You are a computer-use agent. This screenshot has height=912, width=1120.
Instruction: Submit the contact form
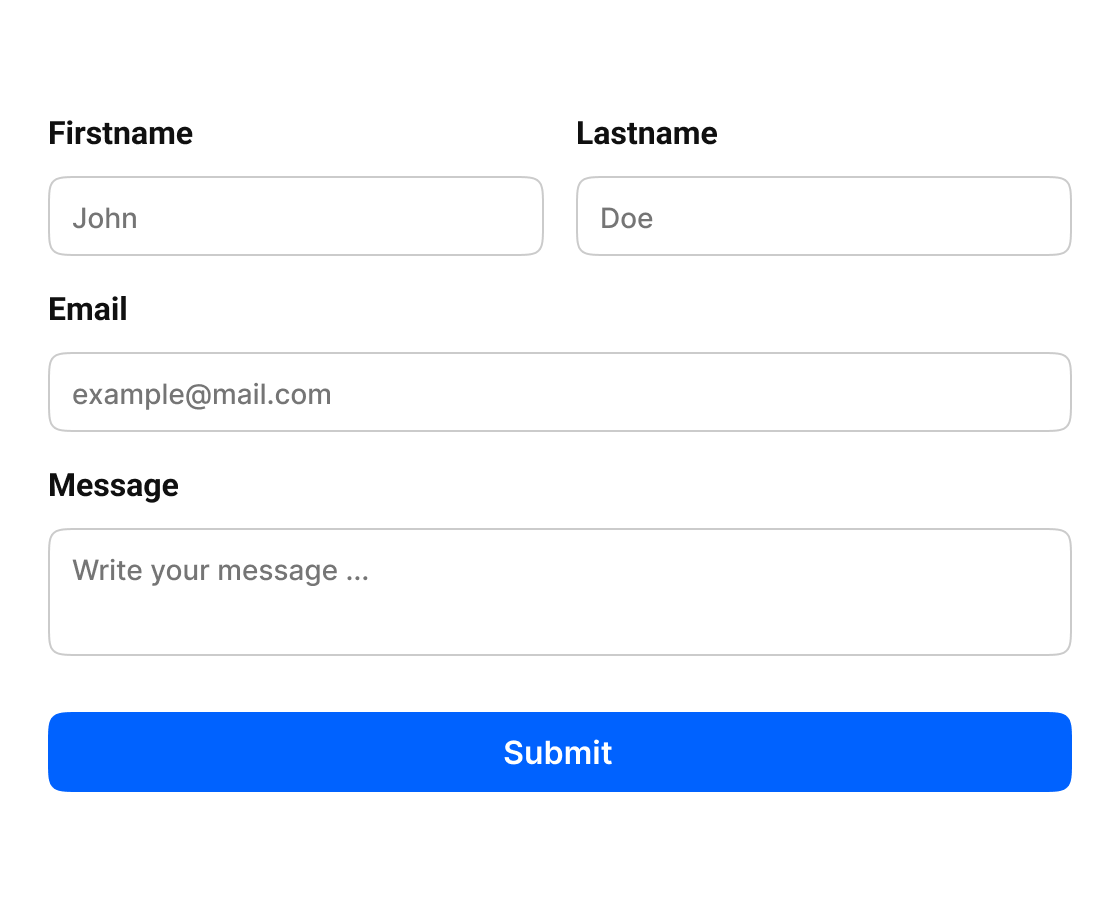coord(560,752)
